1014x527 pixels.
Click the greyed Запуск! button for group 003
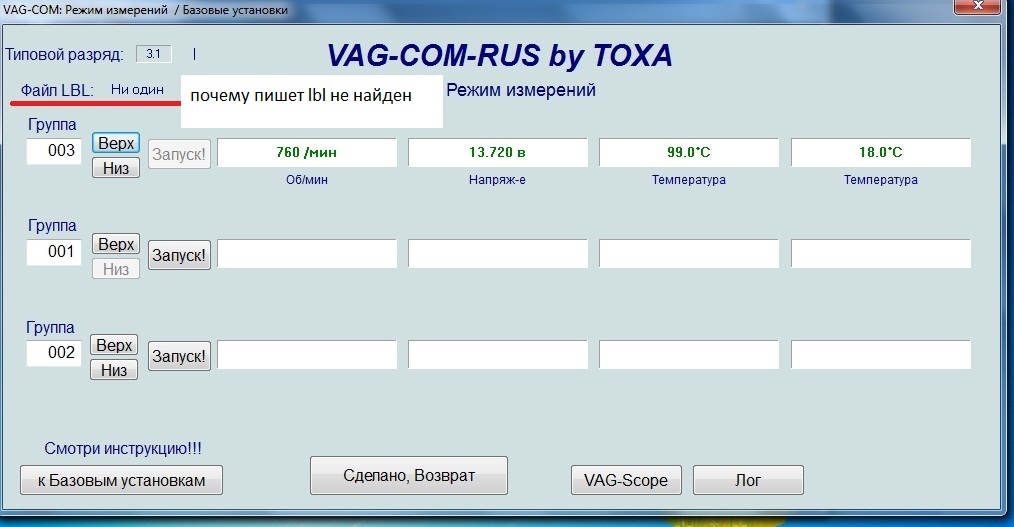coord(179,155)
